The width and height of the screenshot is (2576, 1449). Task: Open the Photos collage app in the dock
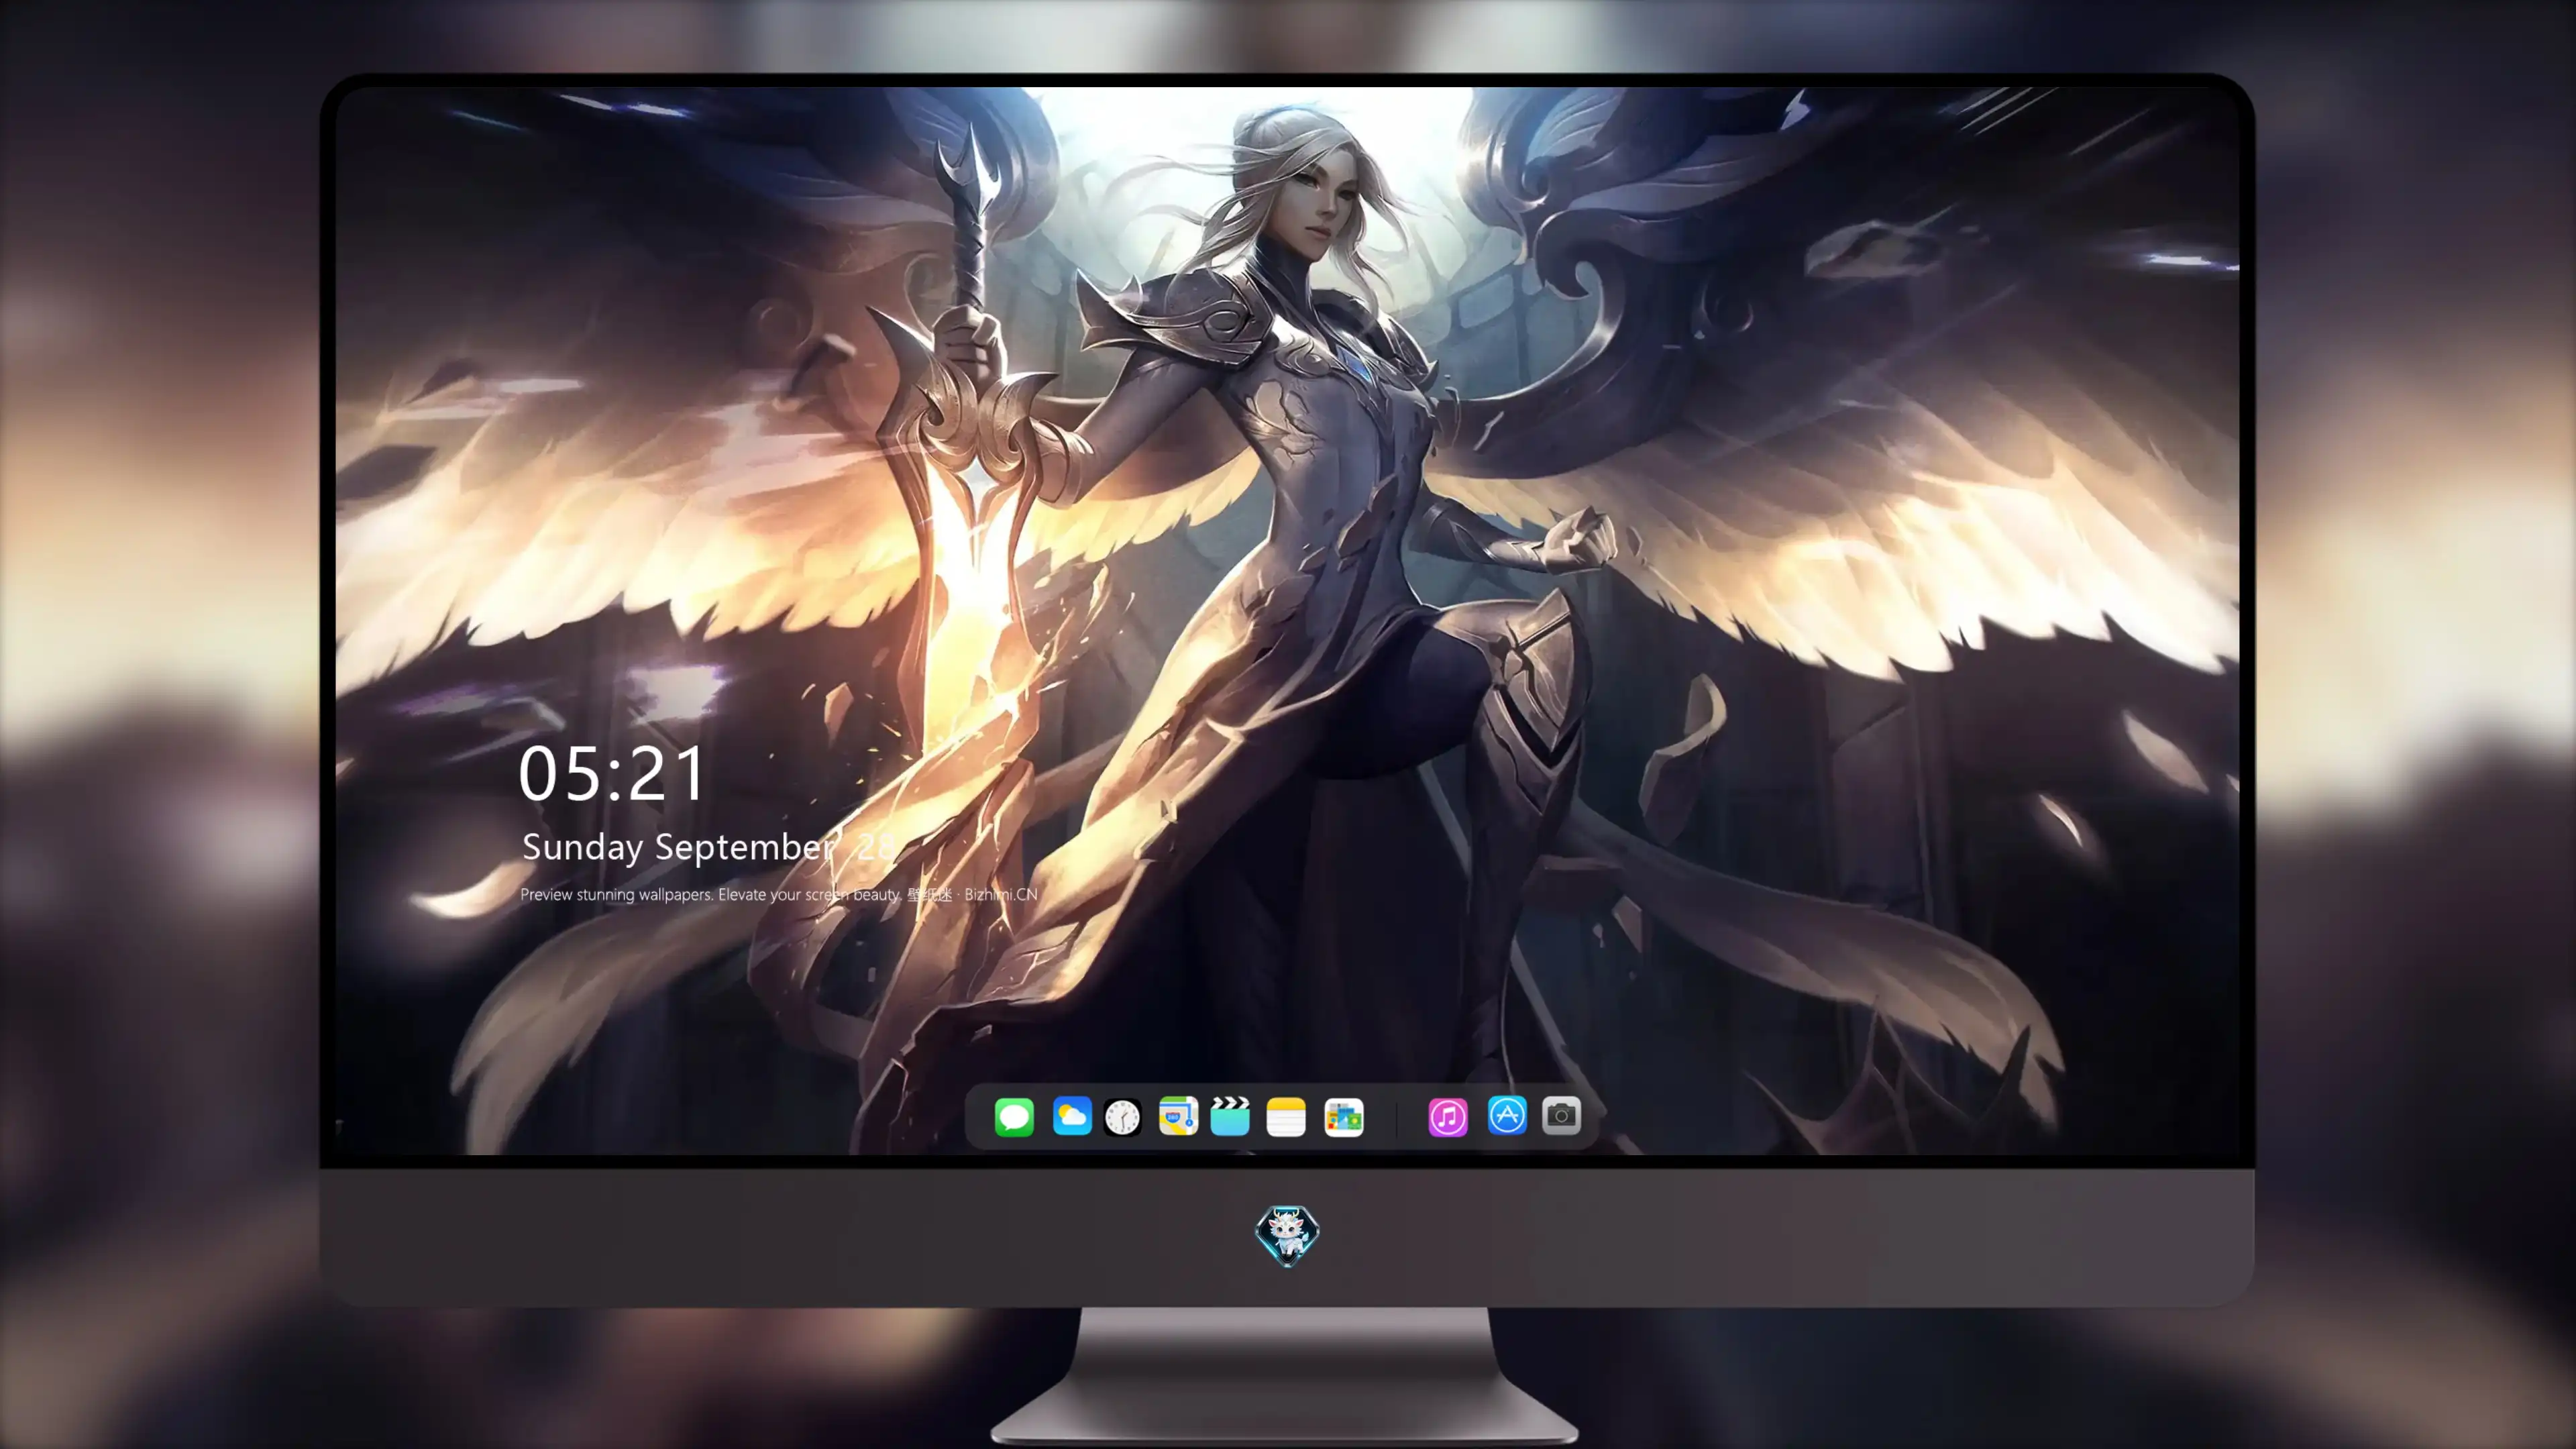coord(1344,1117)
